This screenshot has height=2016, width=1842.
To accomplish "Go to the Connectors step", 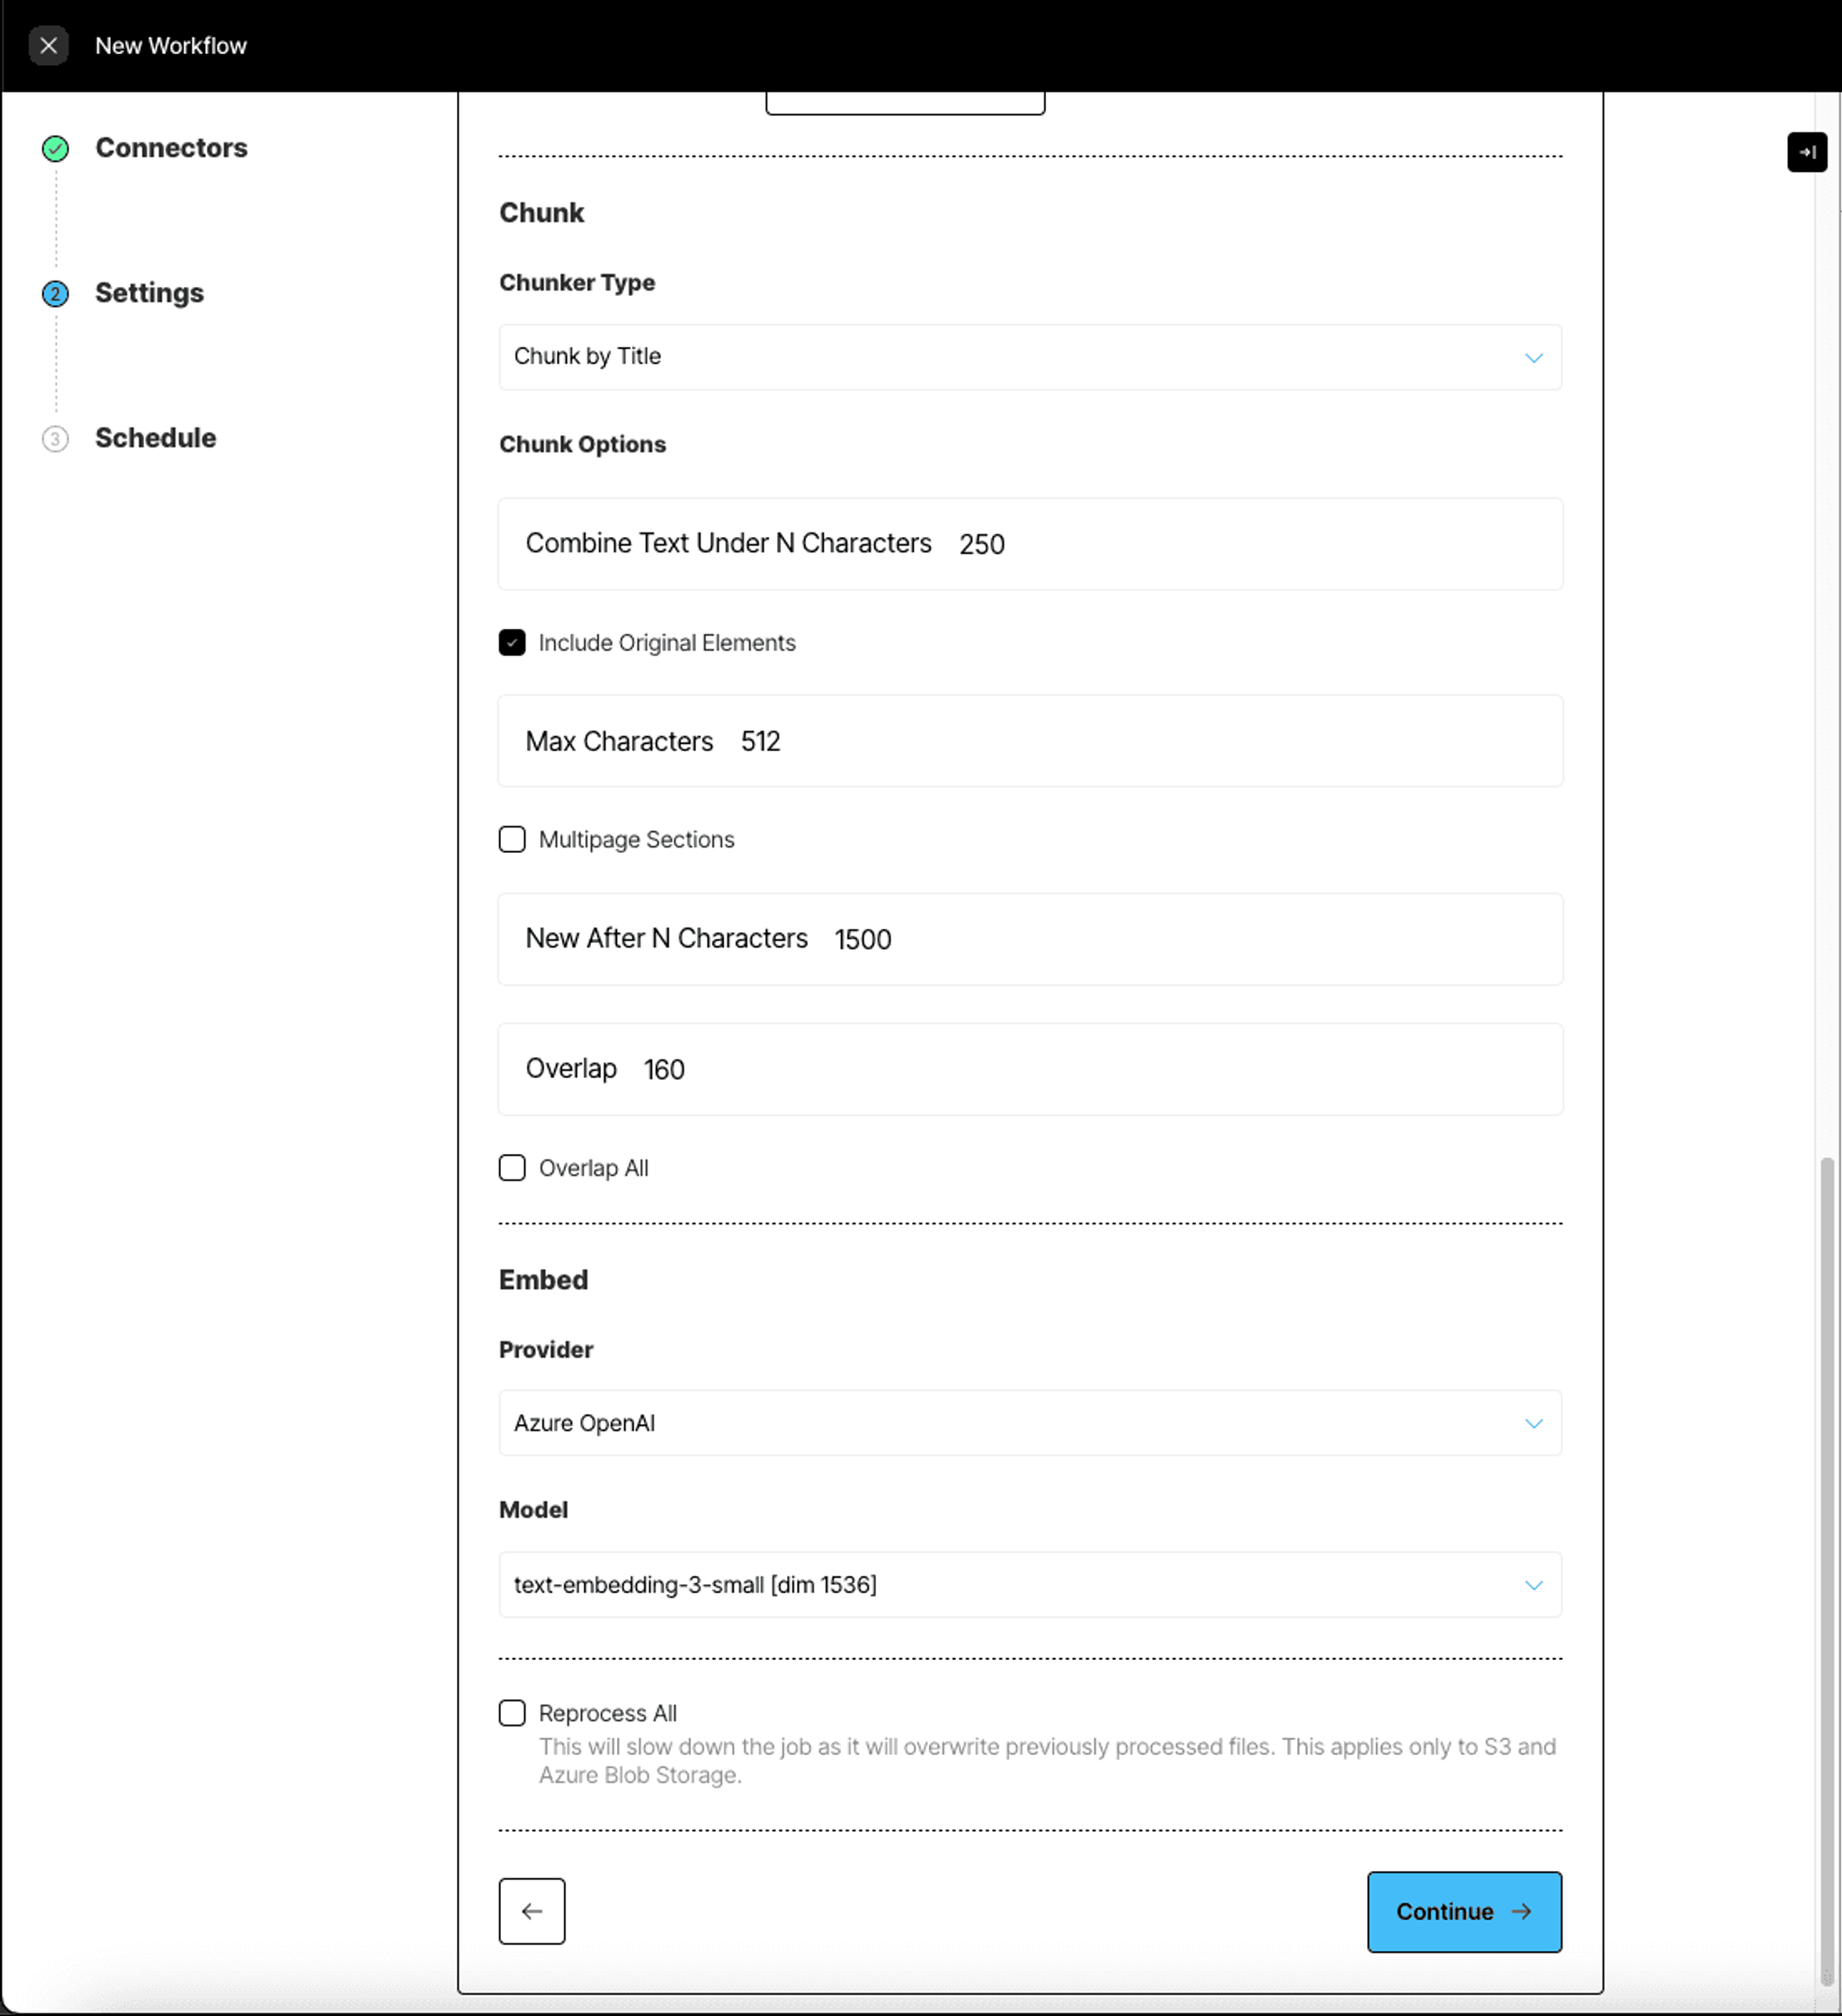I will [171, 148].
